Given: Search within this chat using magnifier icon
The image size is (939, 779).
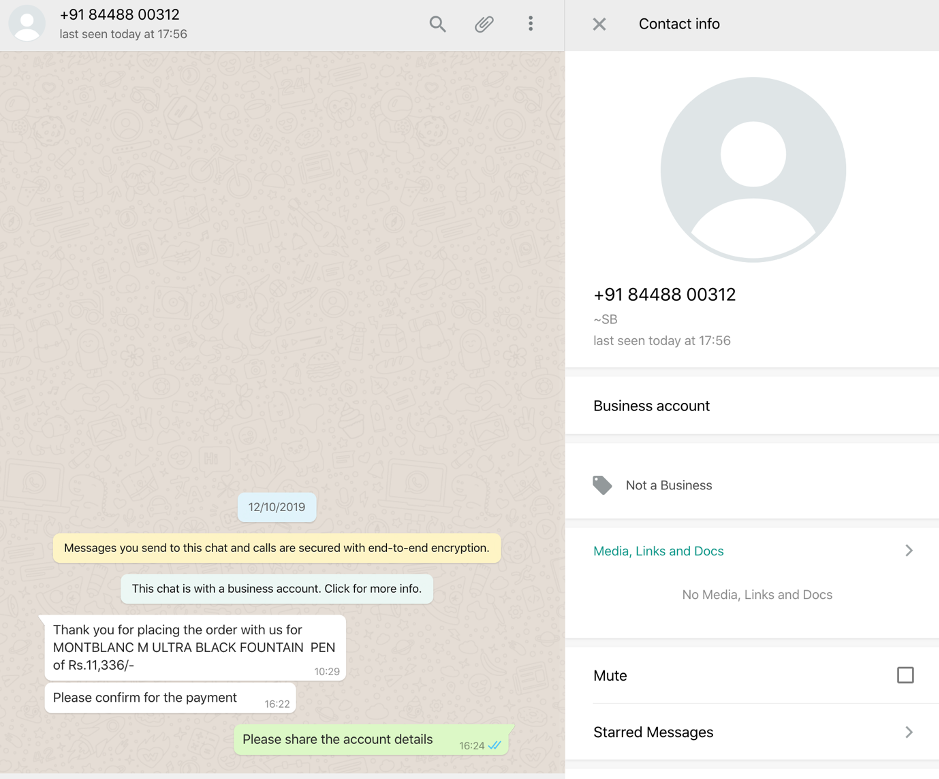Looking at the screenshot, I should pos(438,24).
